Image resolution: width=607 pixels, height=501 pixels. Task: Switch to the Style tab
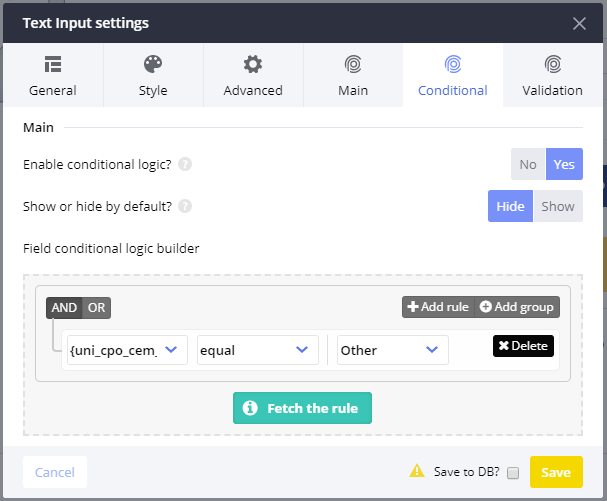click(x=153, y=75)
